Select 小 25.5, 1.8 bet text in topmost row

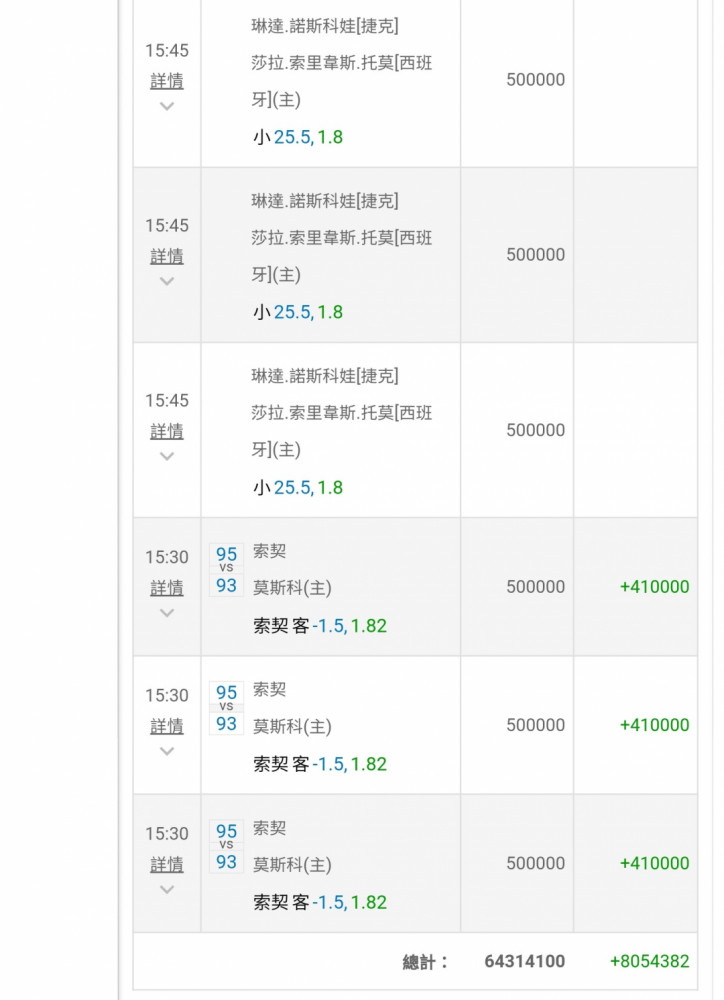[x=298, y=137]
